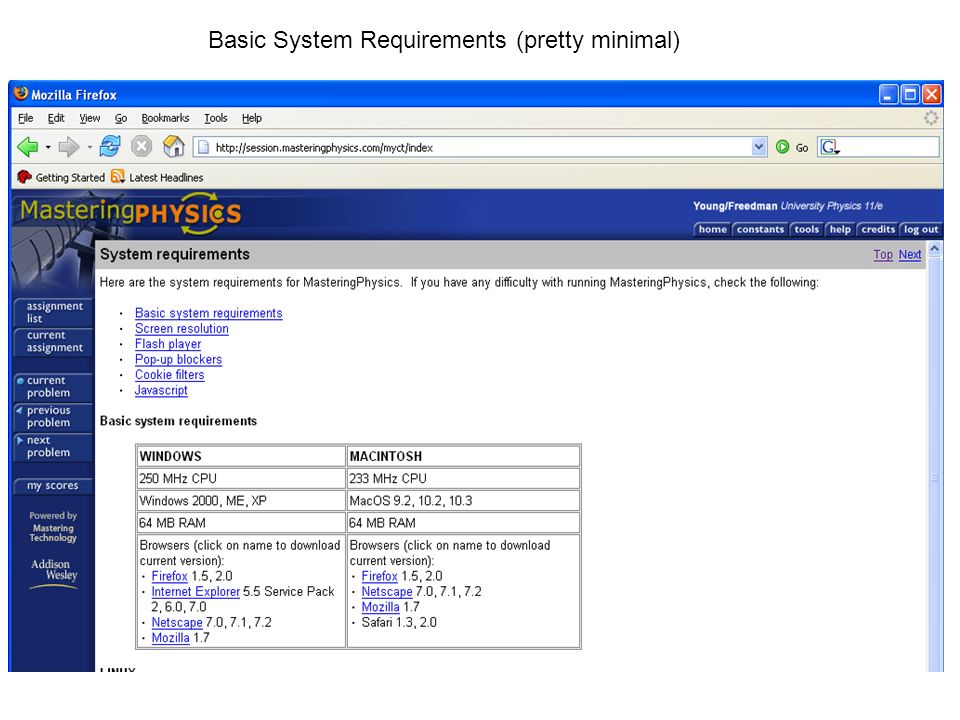960x720 pixels.
Task: Follow the Pop-up blockers link
Action: click(178, 359)
